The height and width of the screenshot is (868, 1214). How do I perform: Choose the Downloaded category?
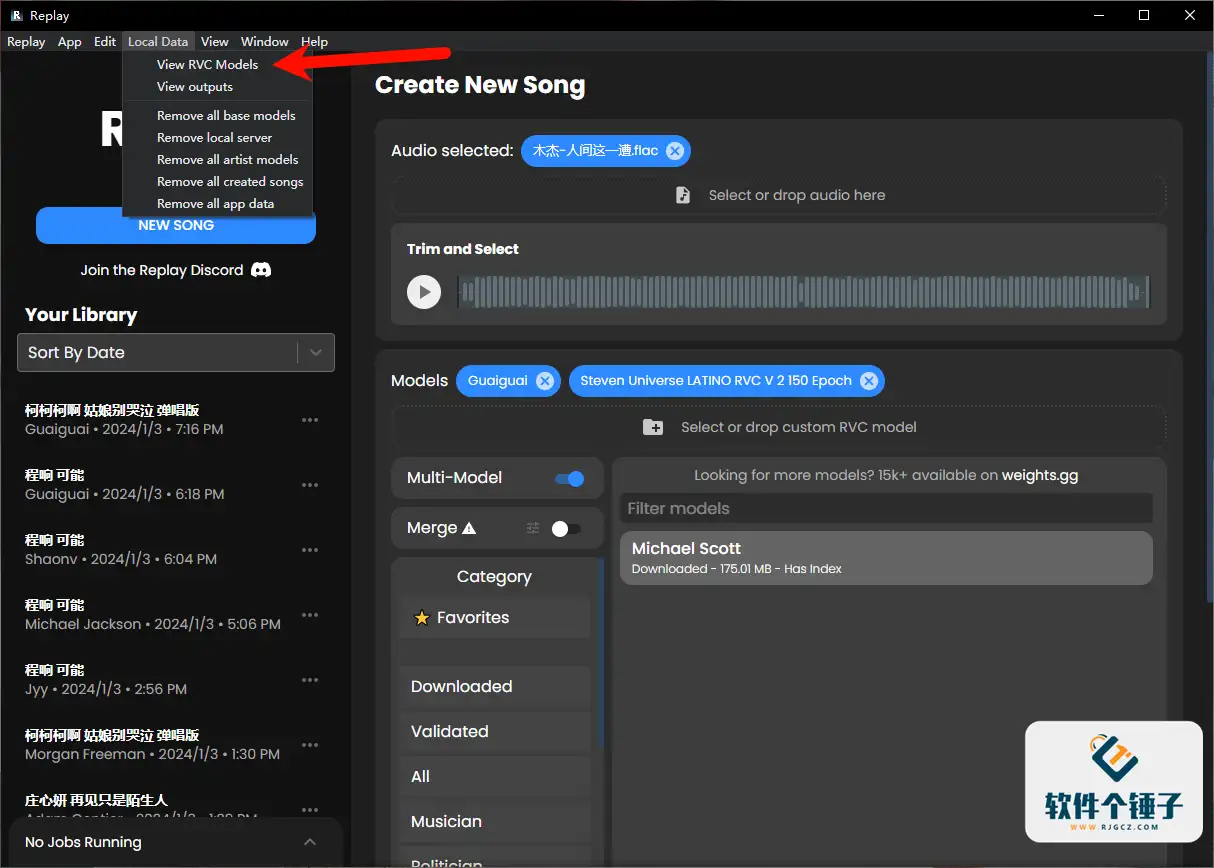[495, 687]
